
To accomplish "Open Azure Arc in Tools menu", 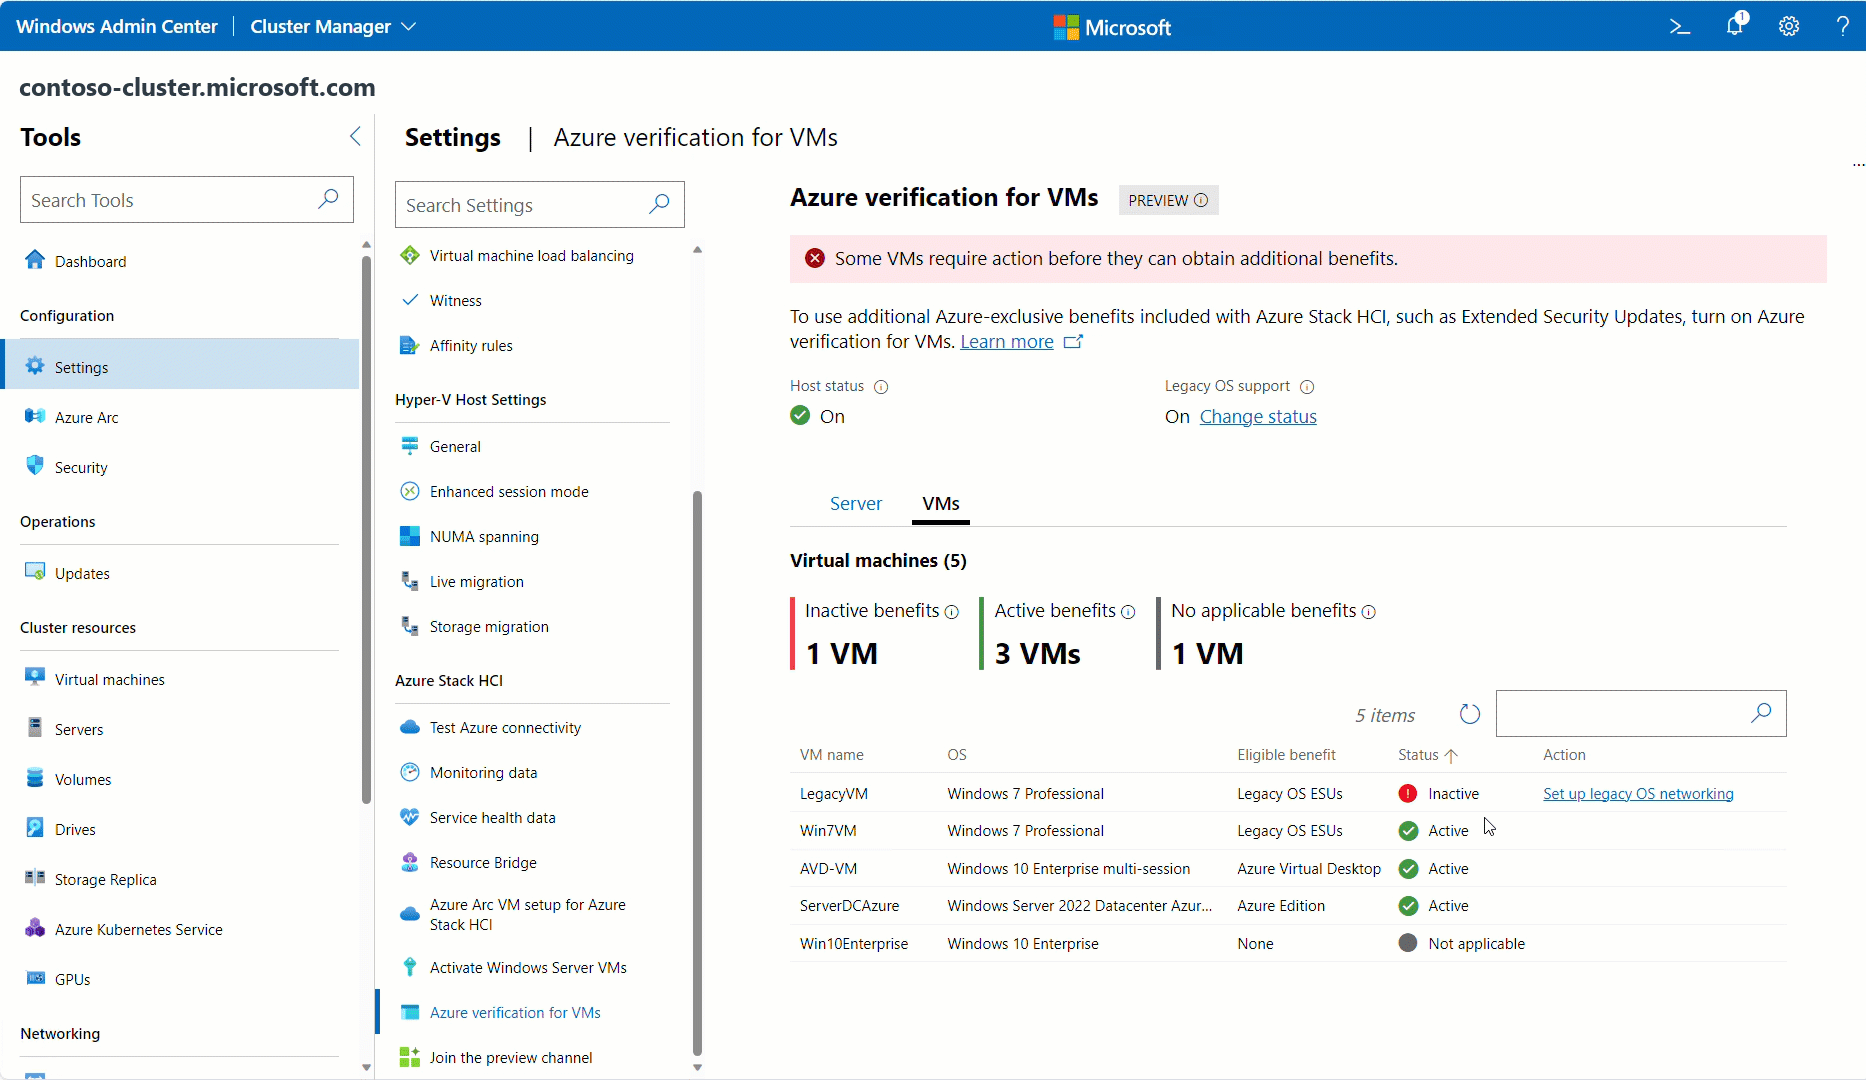I will point(87,418).
